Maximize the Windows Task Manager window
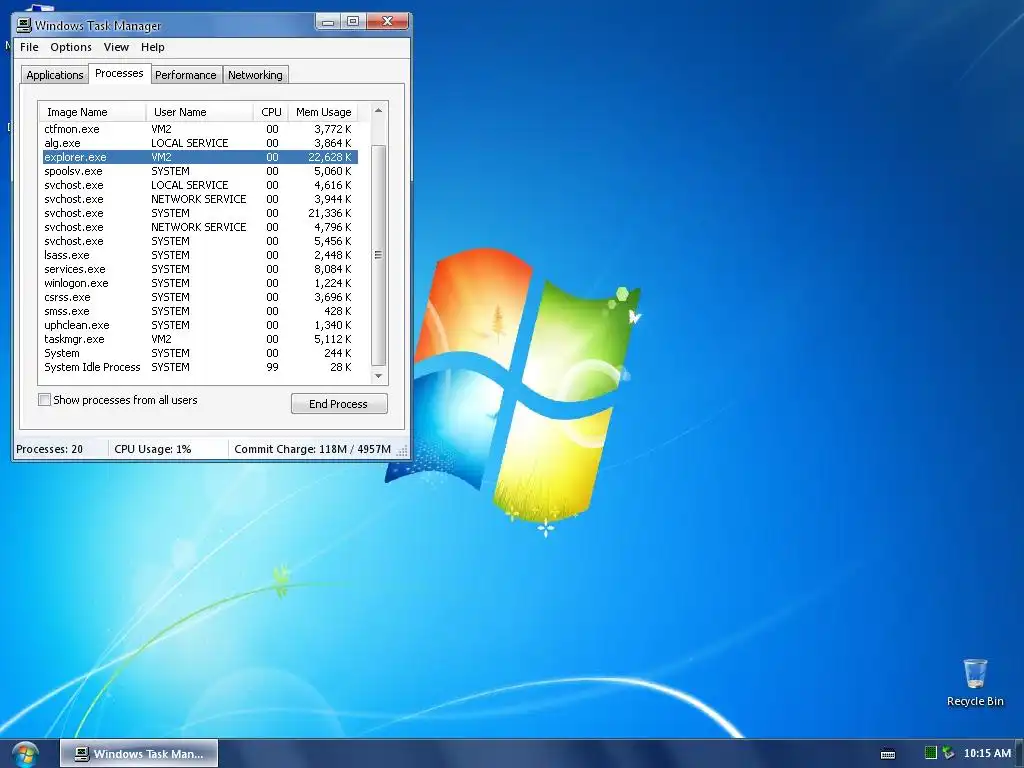The image size is (1024, 768). coord(353,22)
